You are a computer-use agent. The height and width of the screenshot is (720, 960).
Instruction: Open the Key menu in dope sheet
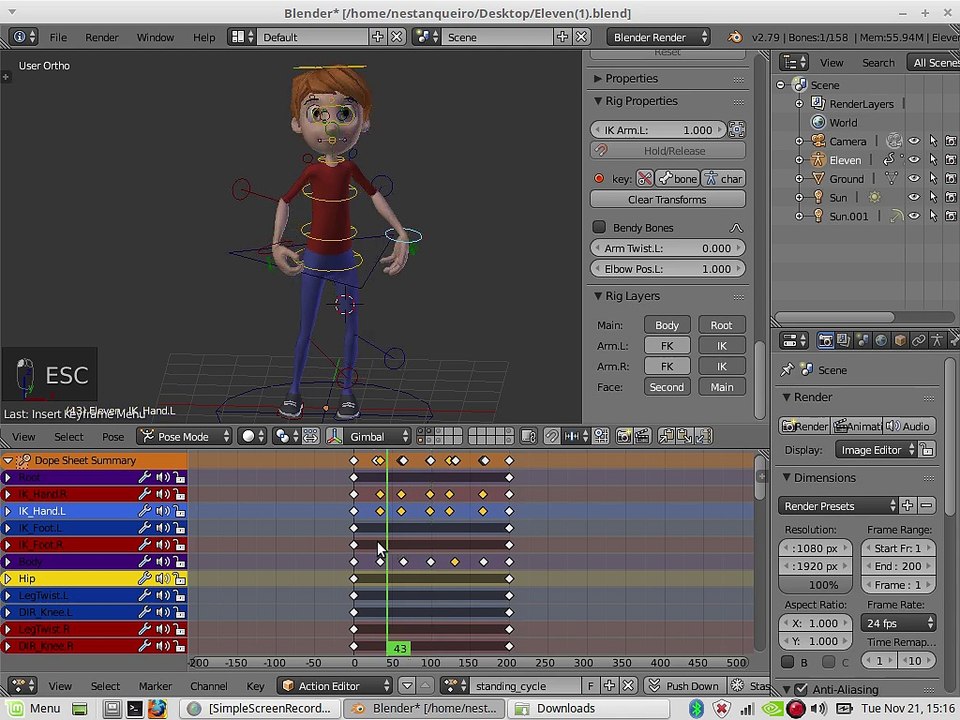(255, 686)
